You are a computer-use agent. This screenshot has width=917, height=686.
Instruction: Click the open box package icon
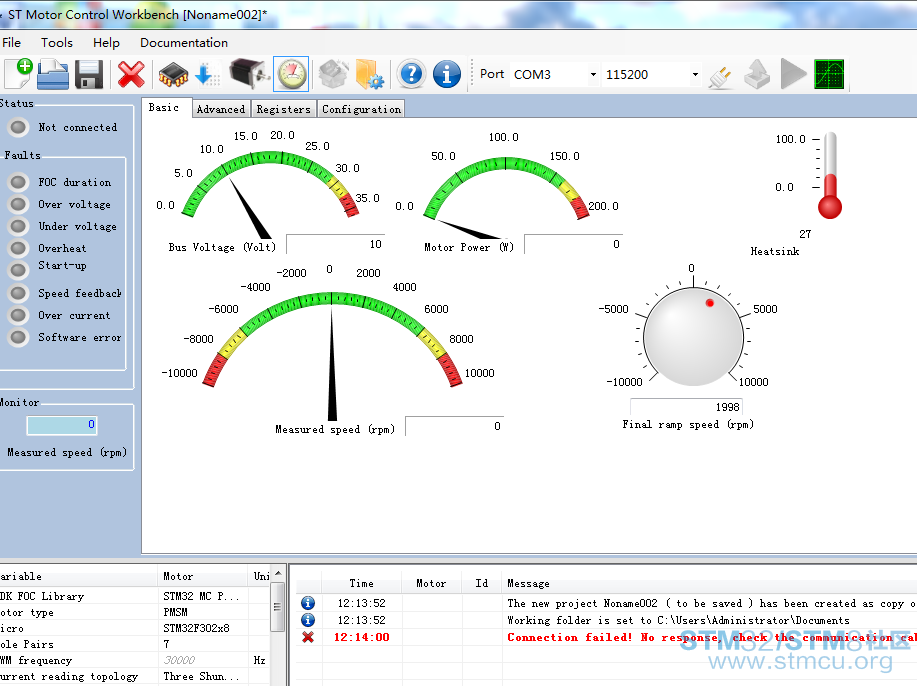click(x=333, y=74)
